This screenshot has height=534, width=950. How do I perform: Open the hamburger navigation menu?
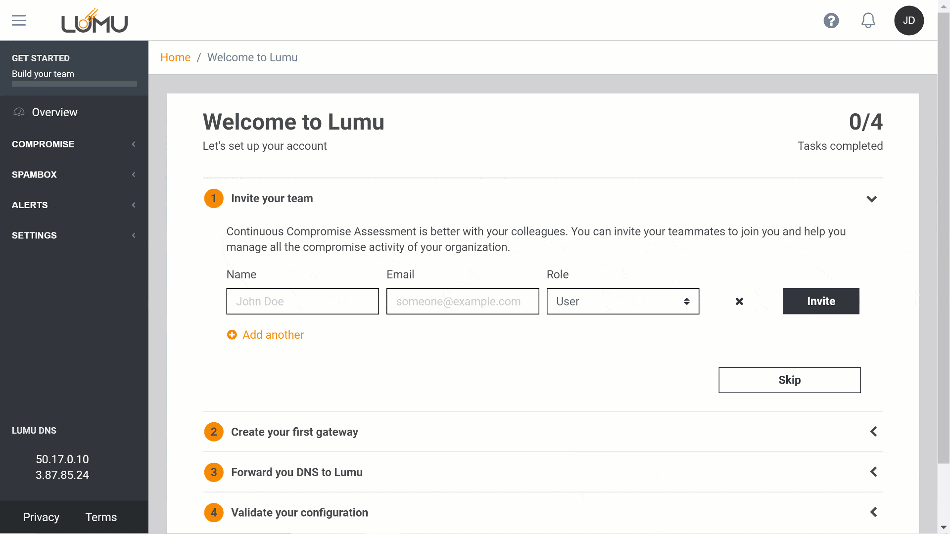[x=19, y=20]
